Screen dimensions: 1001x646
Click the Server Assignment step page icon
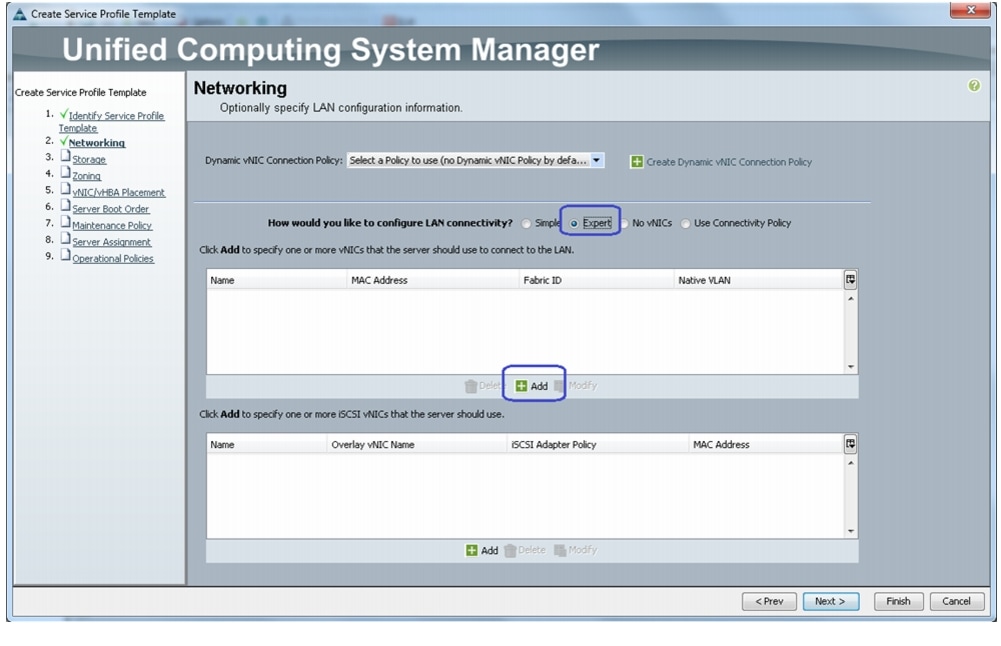pyautogui.click(x=65, y=239)
